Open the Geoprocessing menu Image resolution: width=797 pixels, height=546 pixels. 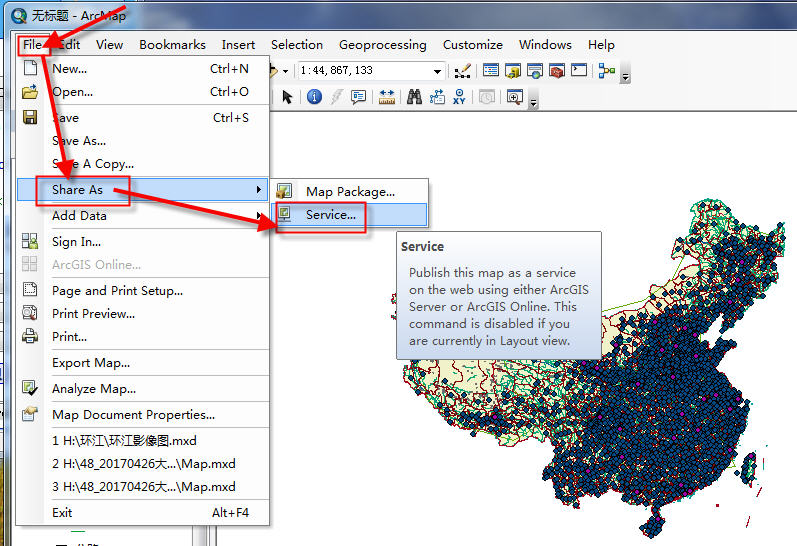383,45
